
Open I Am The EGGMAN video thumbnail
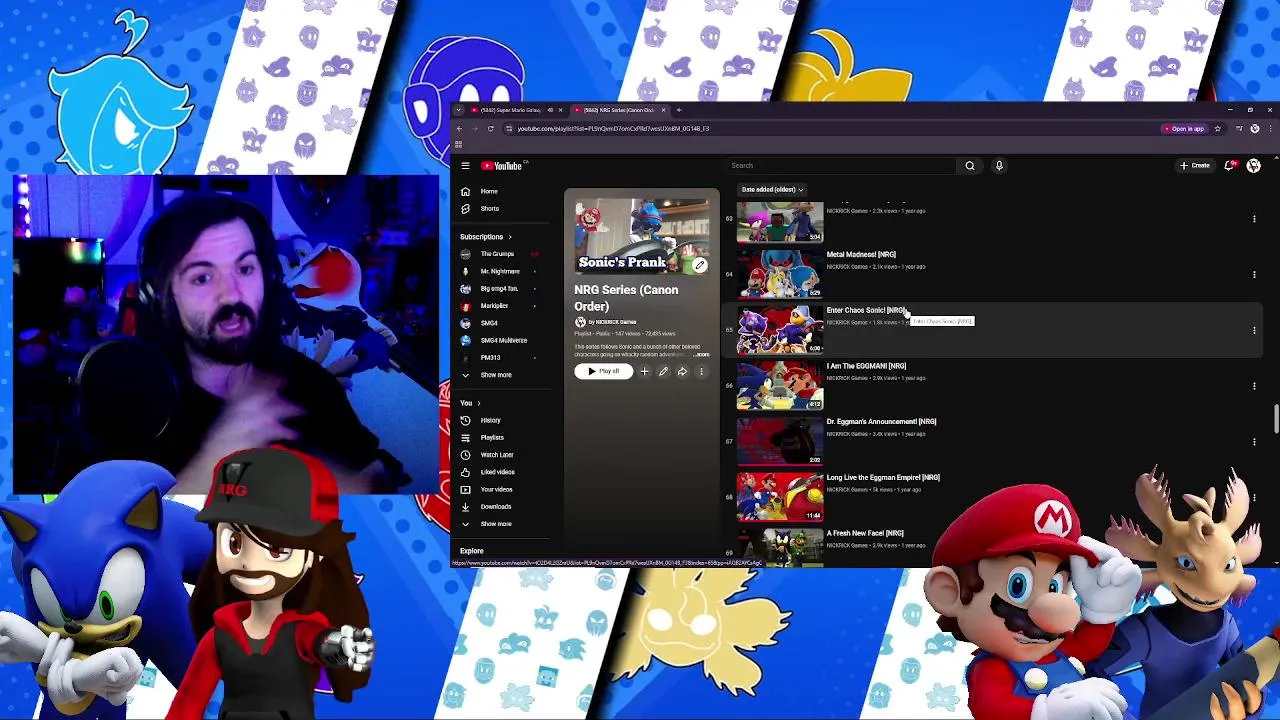click(x=780, y=386)
